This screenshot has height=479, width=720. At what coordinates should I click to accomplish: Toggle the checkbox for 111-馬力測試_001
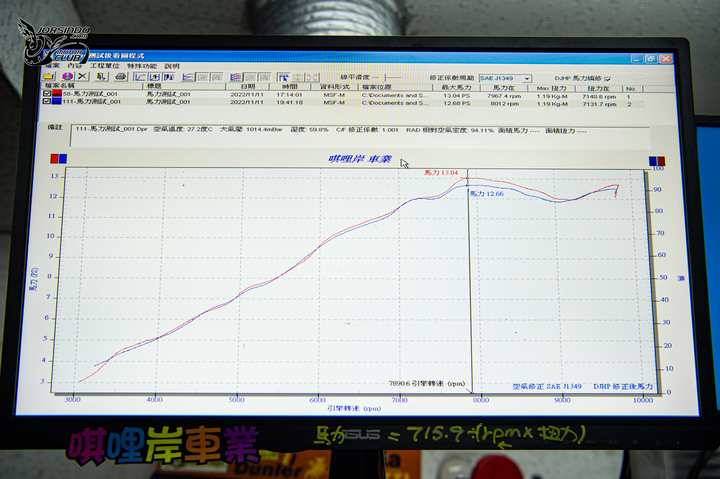tap(47, 101)
